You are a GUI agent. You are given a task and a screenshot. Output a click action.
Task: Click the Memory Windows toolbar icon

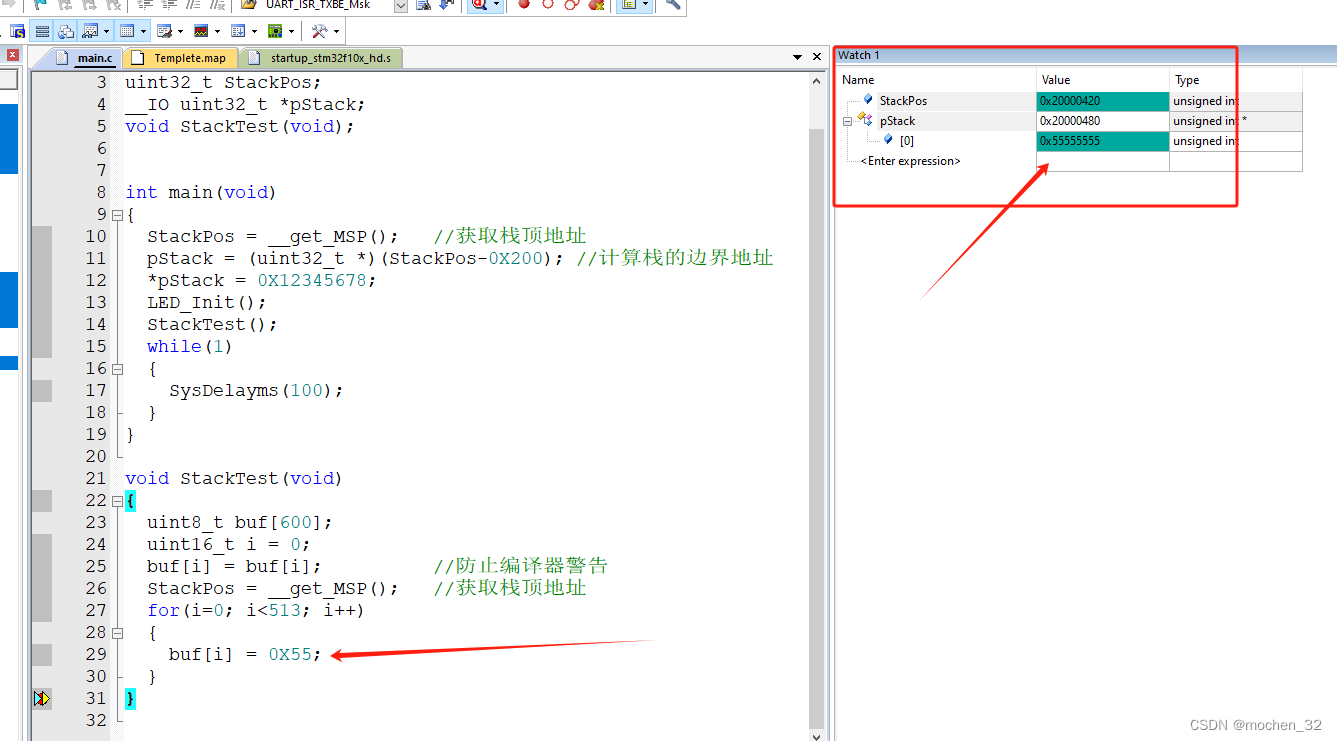[x=126, y=31]
